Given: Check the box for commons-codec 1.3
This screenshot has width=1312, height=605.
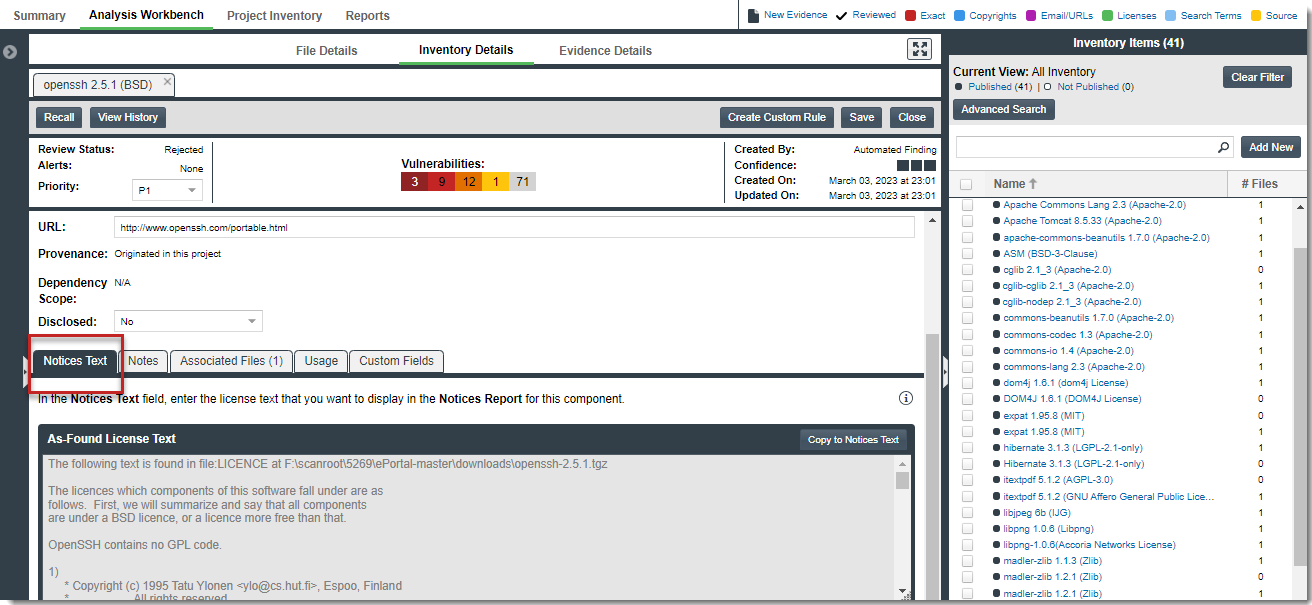Looking at the screenshot, I should point(967,334).
